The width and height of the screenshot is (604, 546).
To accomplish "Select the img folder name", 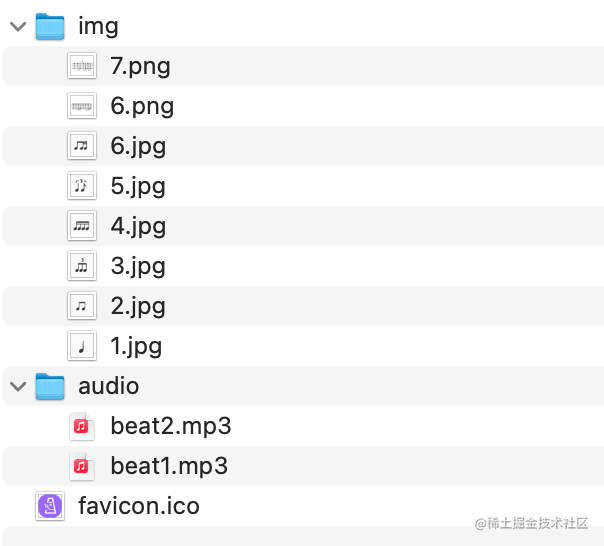I will (98, 27).
